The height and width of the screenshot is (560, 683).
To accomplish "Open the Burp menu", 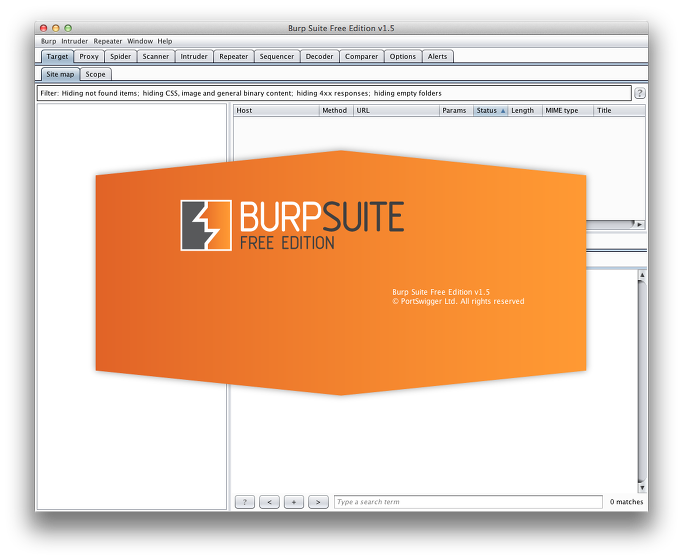I will click(x=48, y=41).
